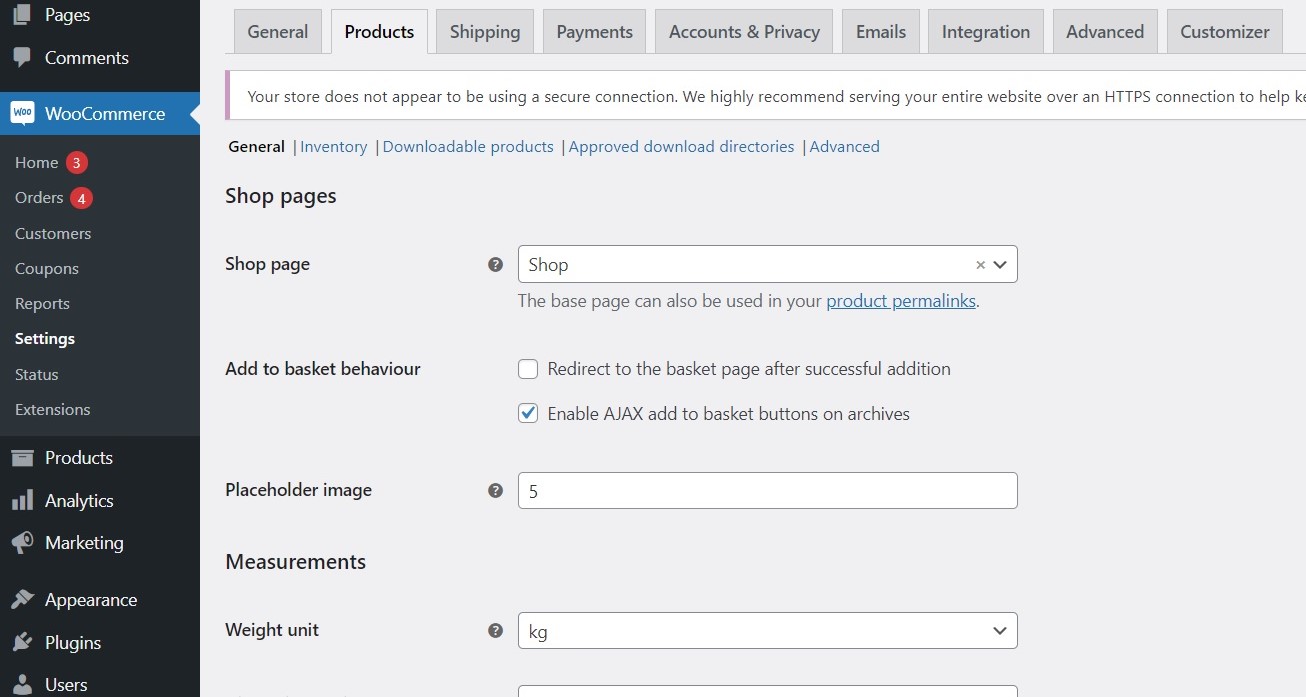Open the Inventory sub-section link

point(333,147)
